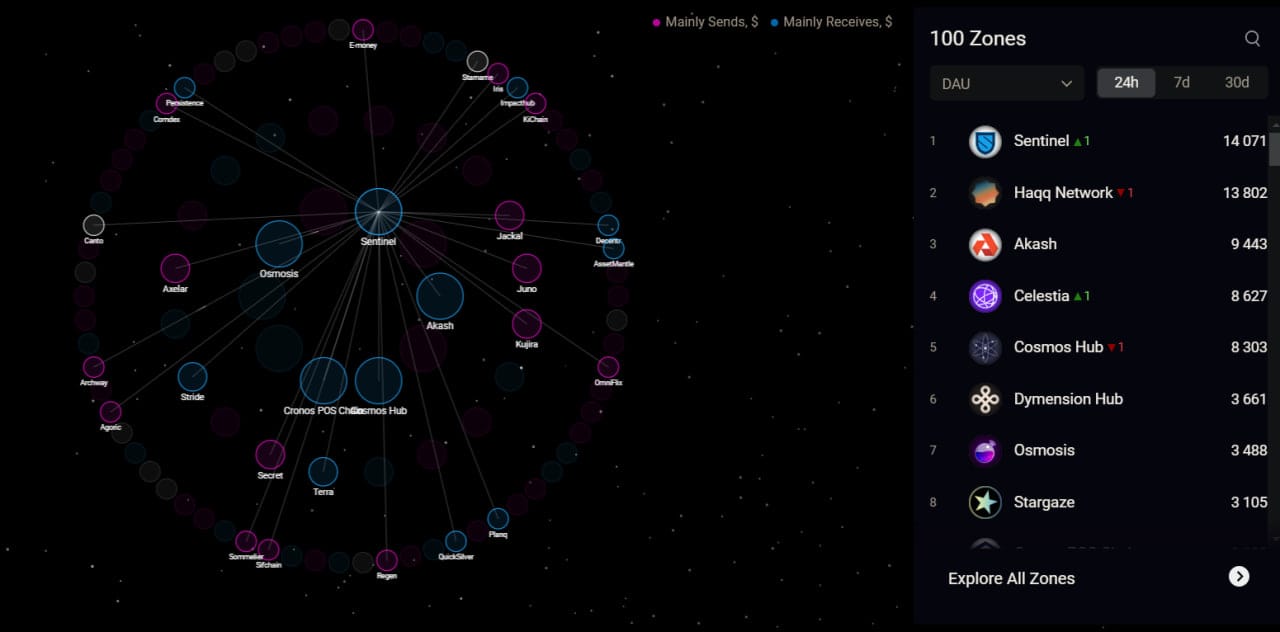Click the Akash red logo icon
Screen dimensions: 1280x632
pos(985,245)
